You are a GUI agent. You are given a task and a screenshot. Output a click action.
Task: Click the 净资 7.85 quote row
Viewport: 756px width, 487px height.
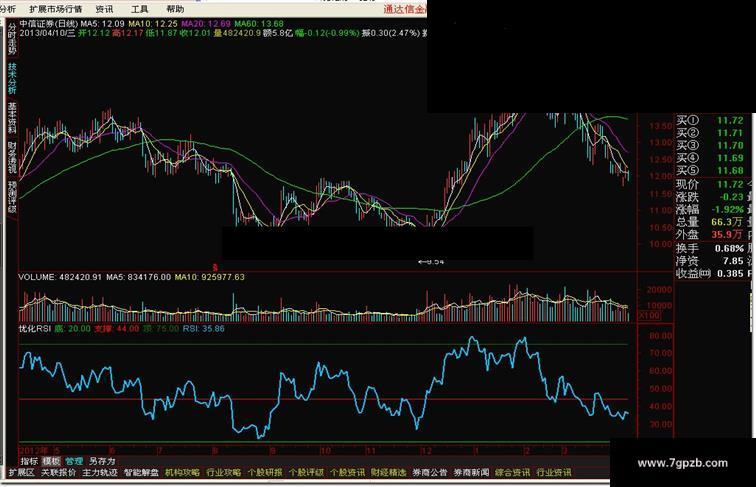pyautogui.click(x=709, y=261)
